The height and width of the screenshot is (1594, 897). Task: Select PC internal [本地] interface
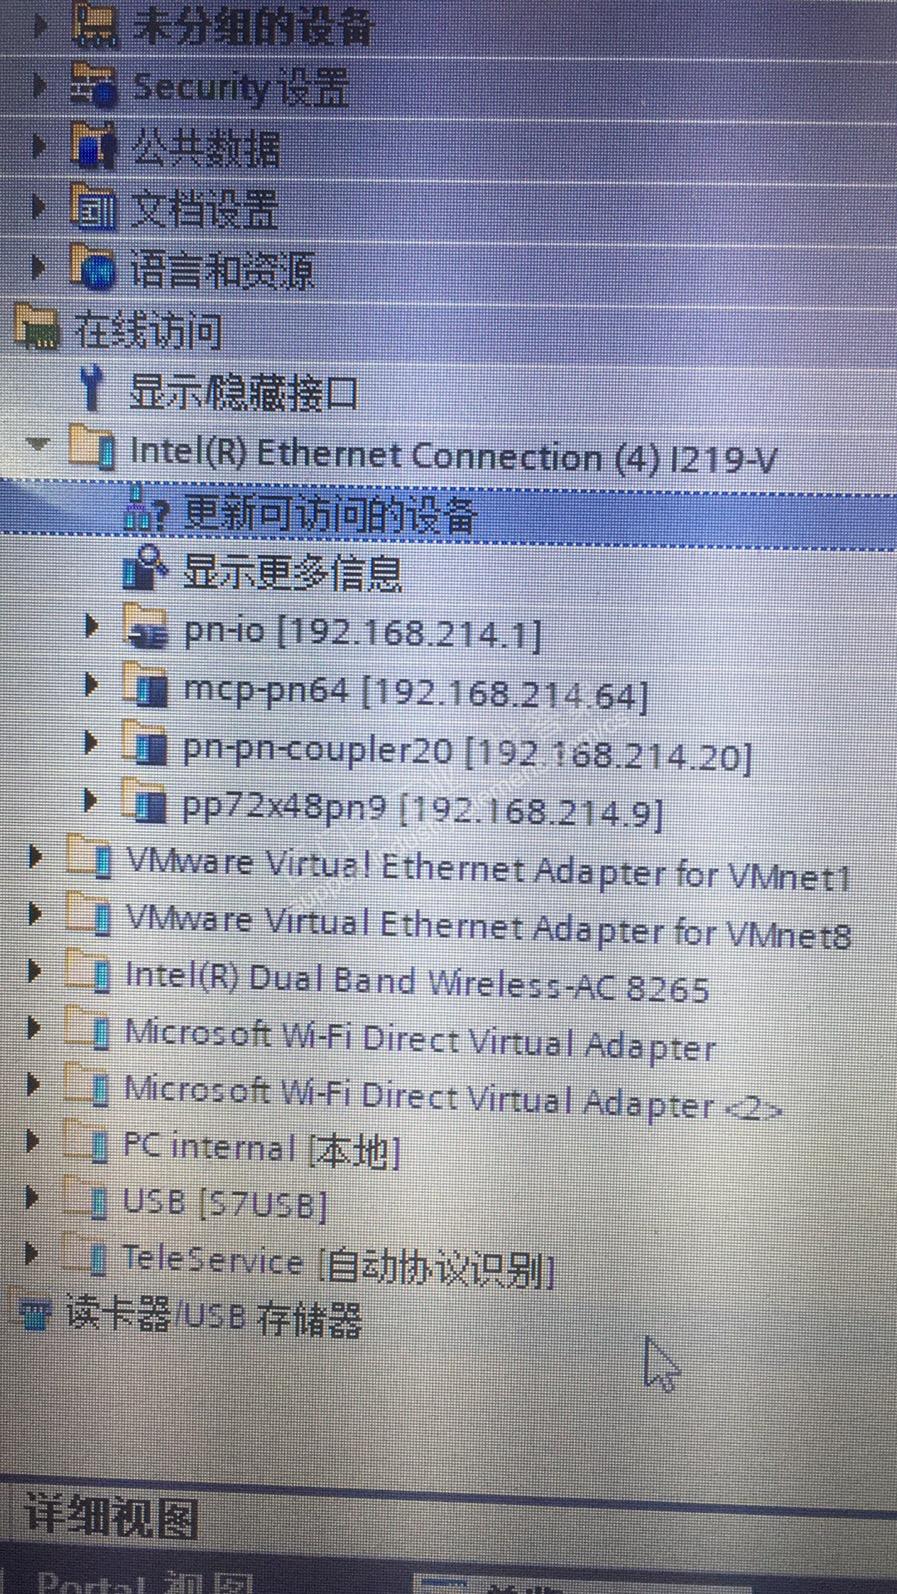click(x=260, y=1148)
